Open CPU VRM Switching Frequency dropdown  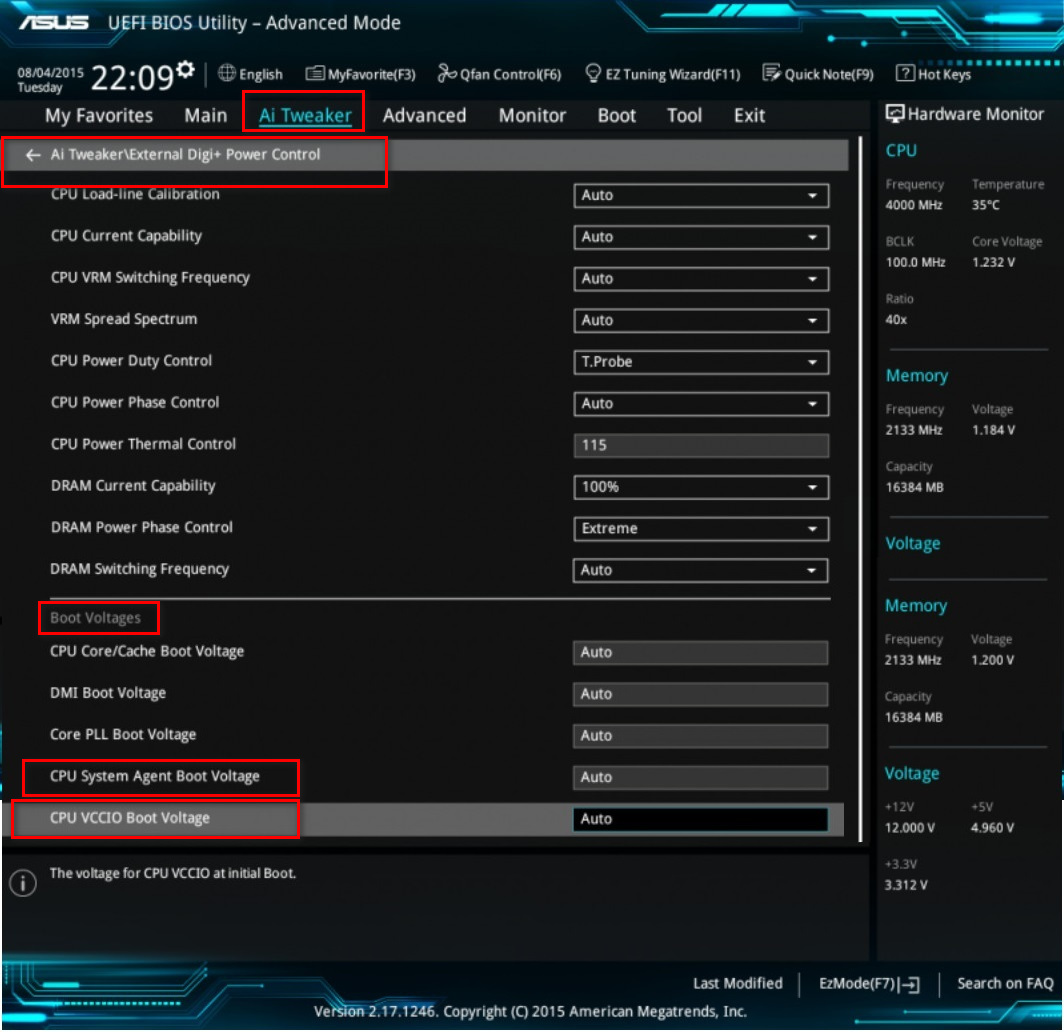tap(700, 279)
